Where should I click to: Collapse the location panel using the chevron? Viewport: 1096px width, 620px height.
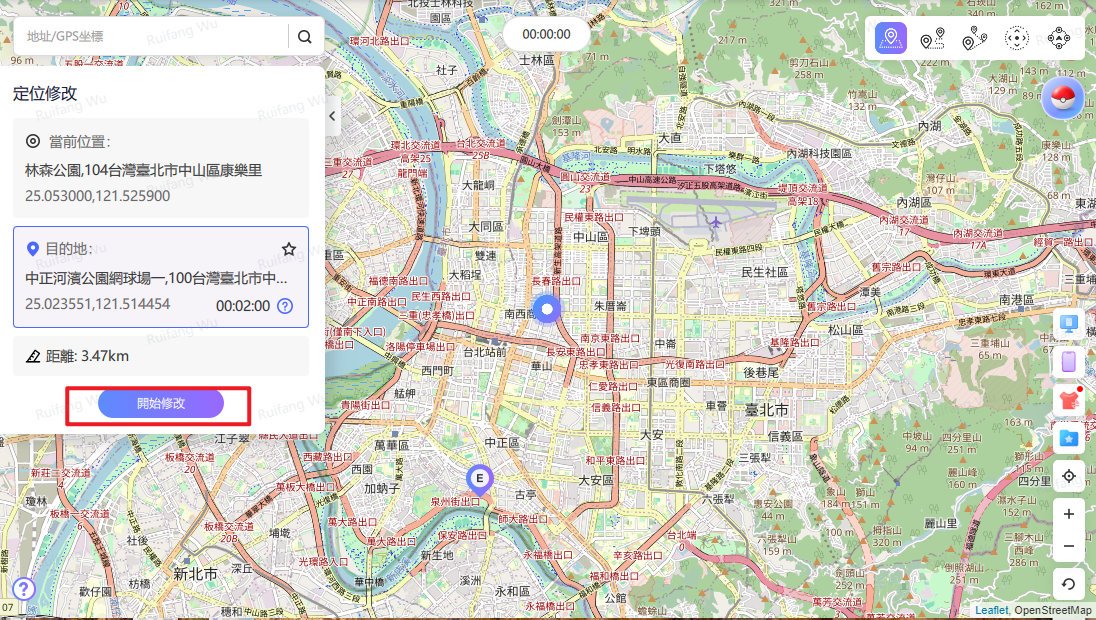331,115
